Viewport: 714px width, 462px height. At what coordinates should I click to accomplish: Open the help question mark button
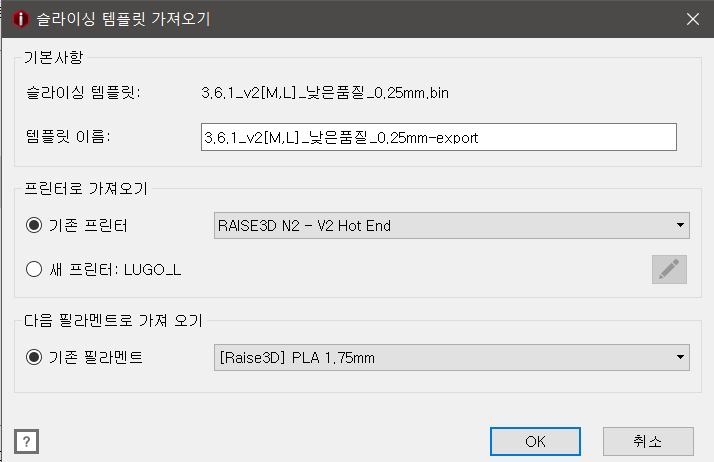click(26, 442)
